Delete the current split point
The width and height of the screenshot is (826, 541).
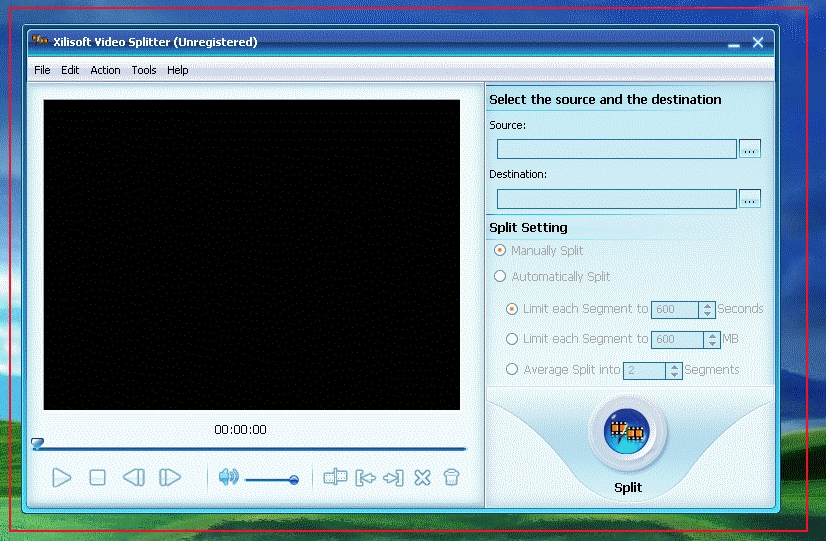[x=422, y=478]
